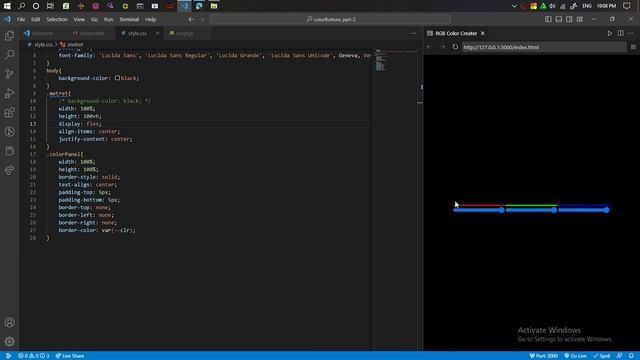
Task: Open the Selection menu
Action: tap(57, 19)
